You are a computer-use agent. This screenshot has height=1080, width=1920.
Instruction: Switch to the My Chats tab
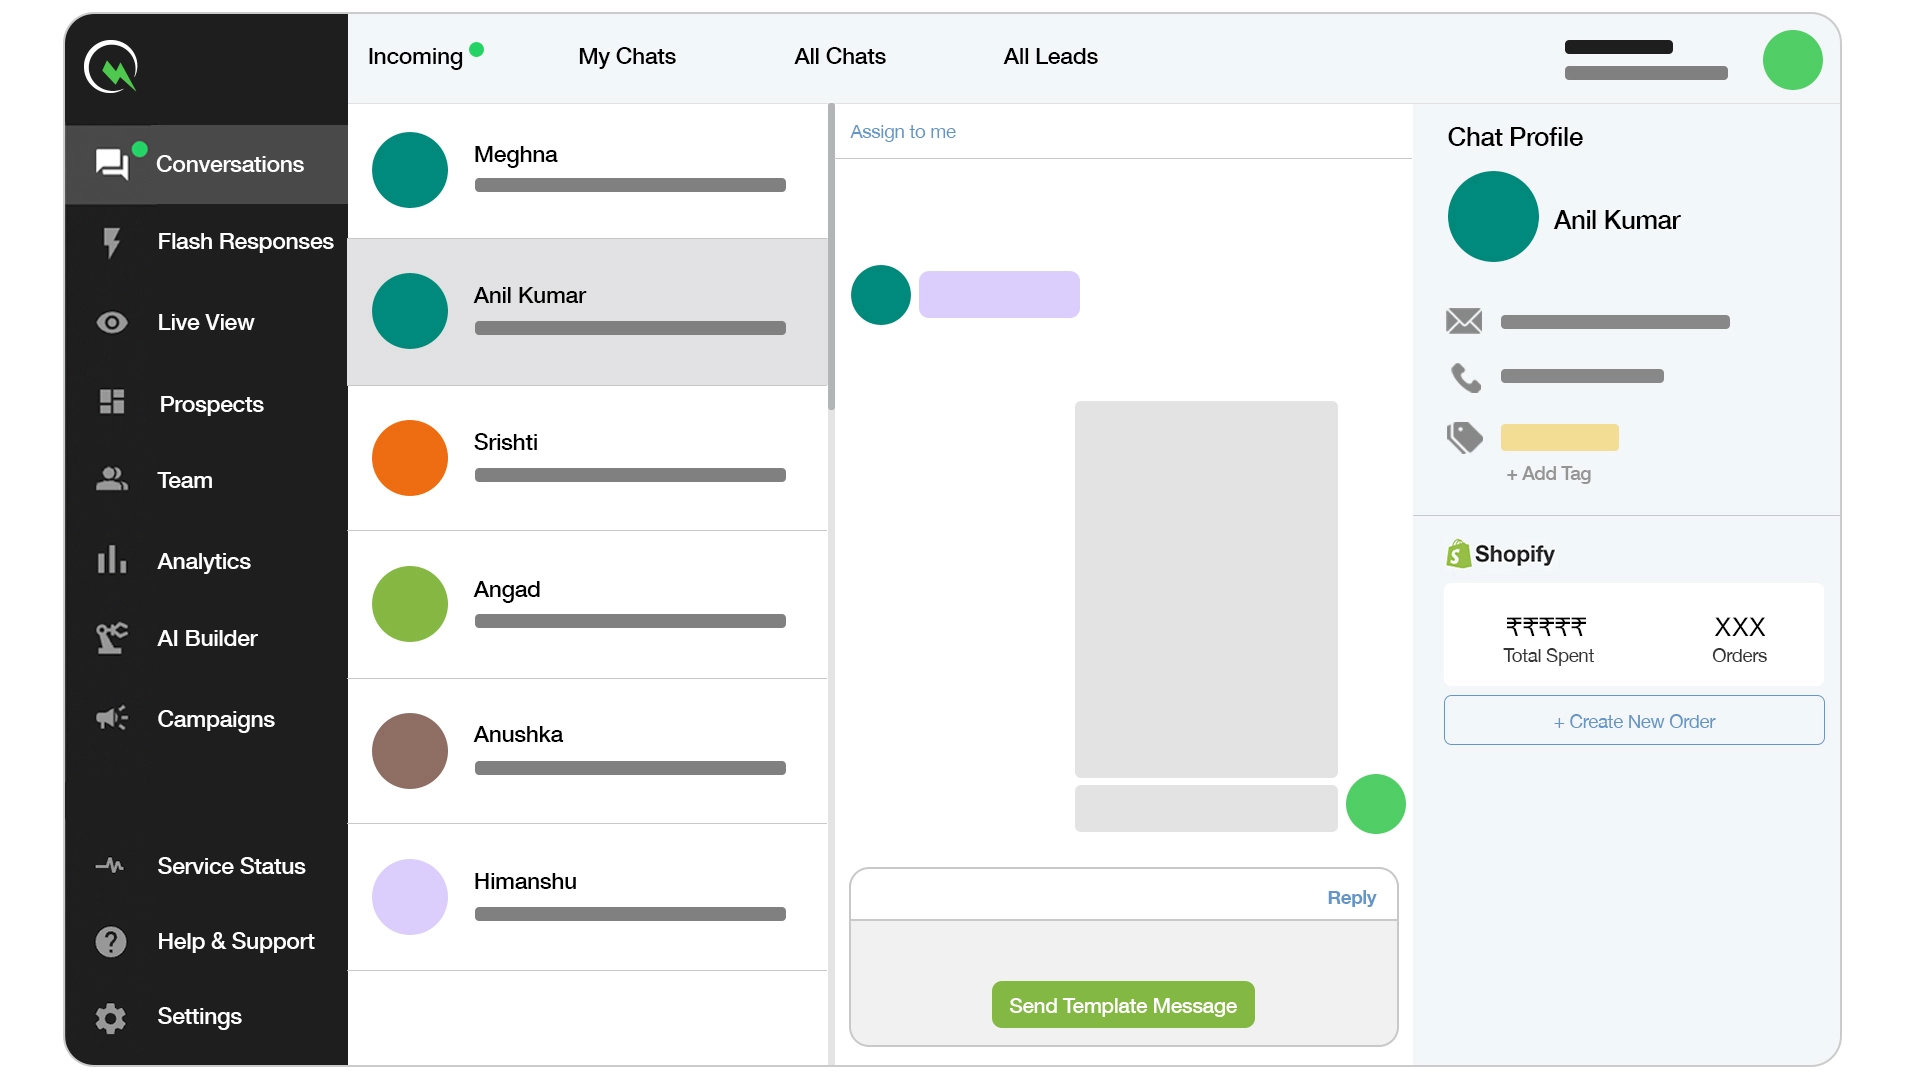pyautogui.click(x=626, y=57)
